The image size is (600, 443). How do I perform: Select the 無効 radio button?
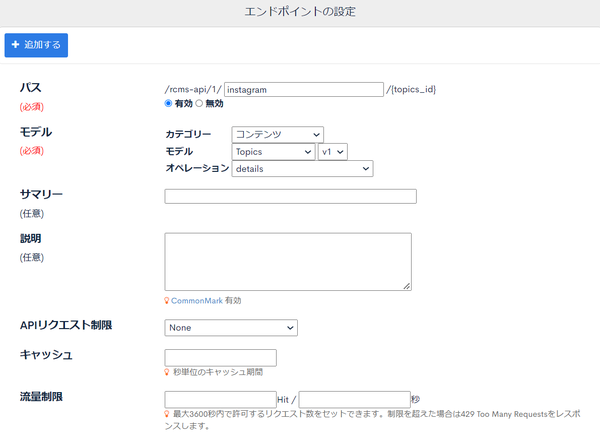(x=199, y=103)
